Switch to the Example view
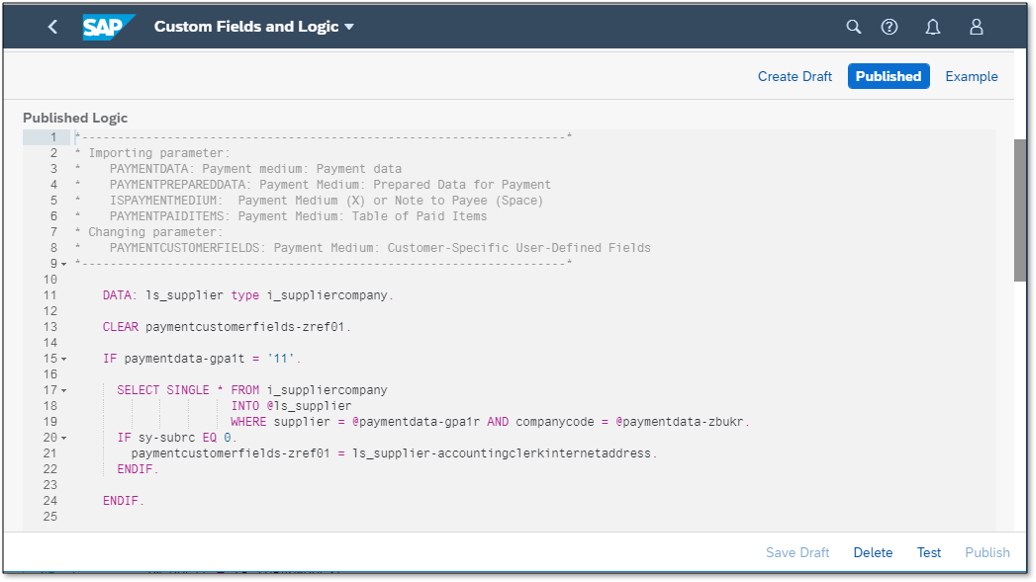1036x582 pixels. pos(971,77)
